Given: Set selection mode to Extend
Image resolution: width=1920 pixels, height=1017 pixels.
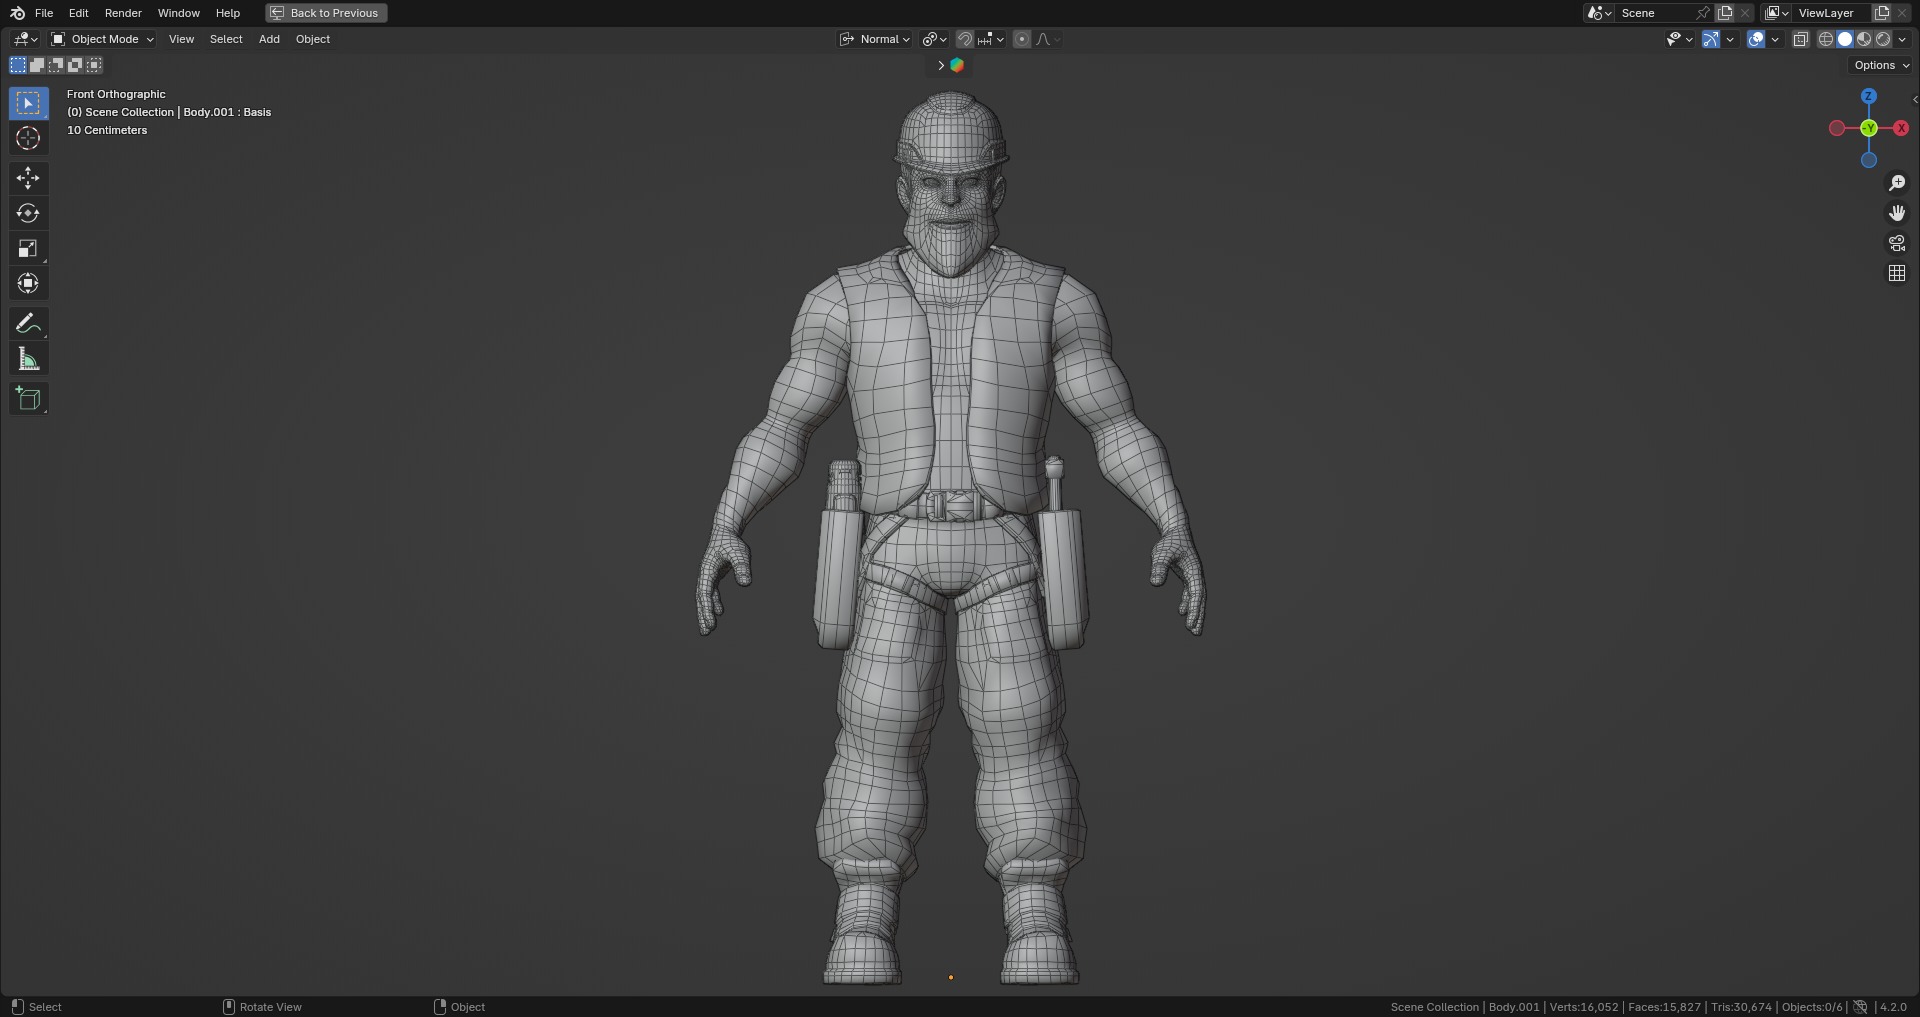Looking at the screenshot, I should pos(37,65).
